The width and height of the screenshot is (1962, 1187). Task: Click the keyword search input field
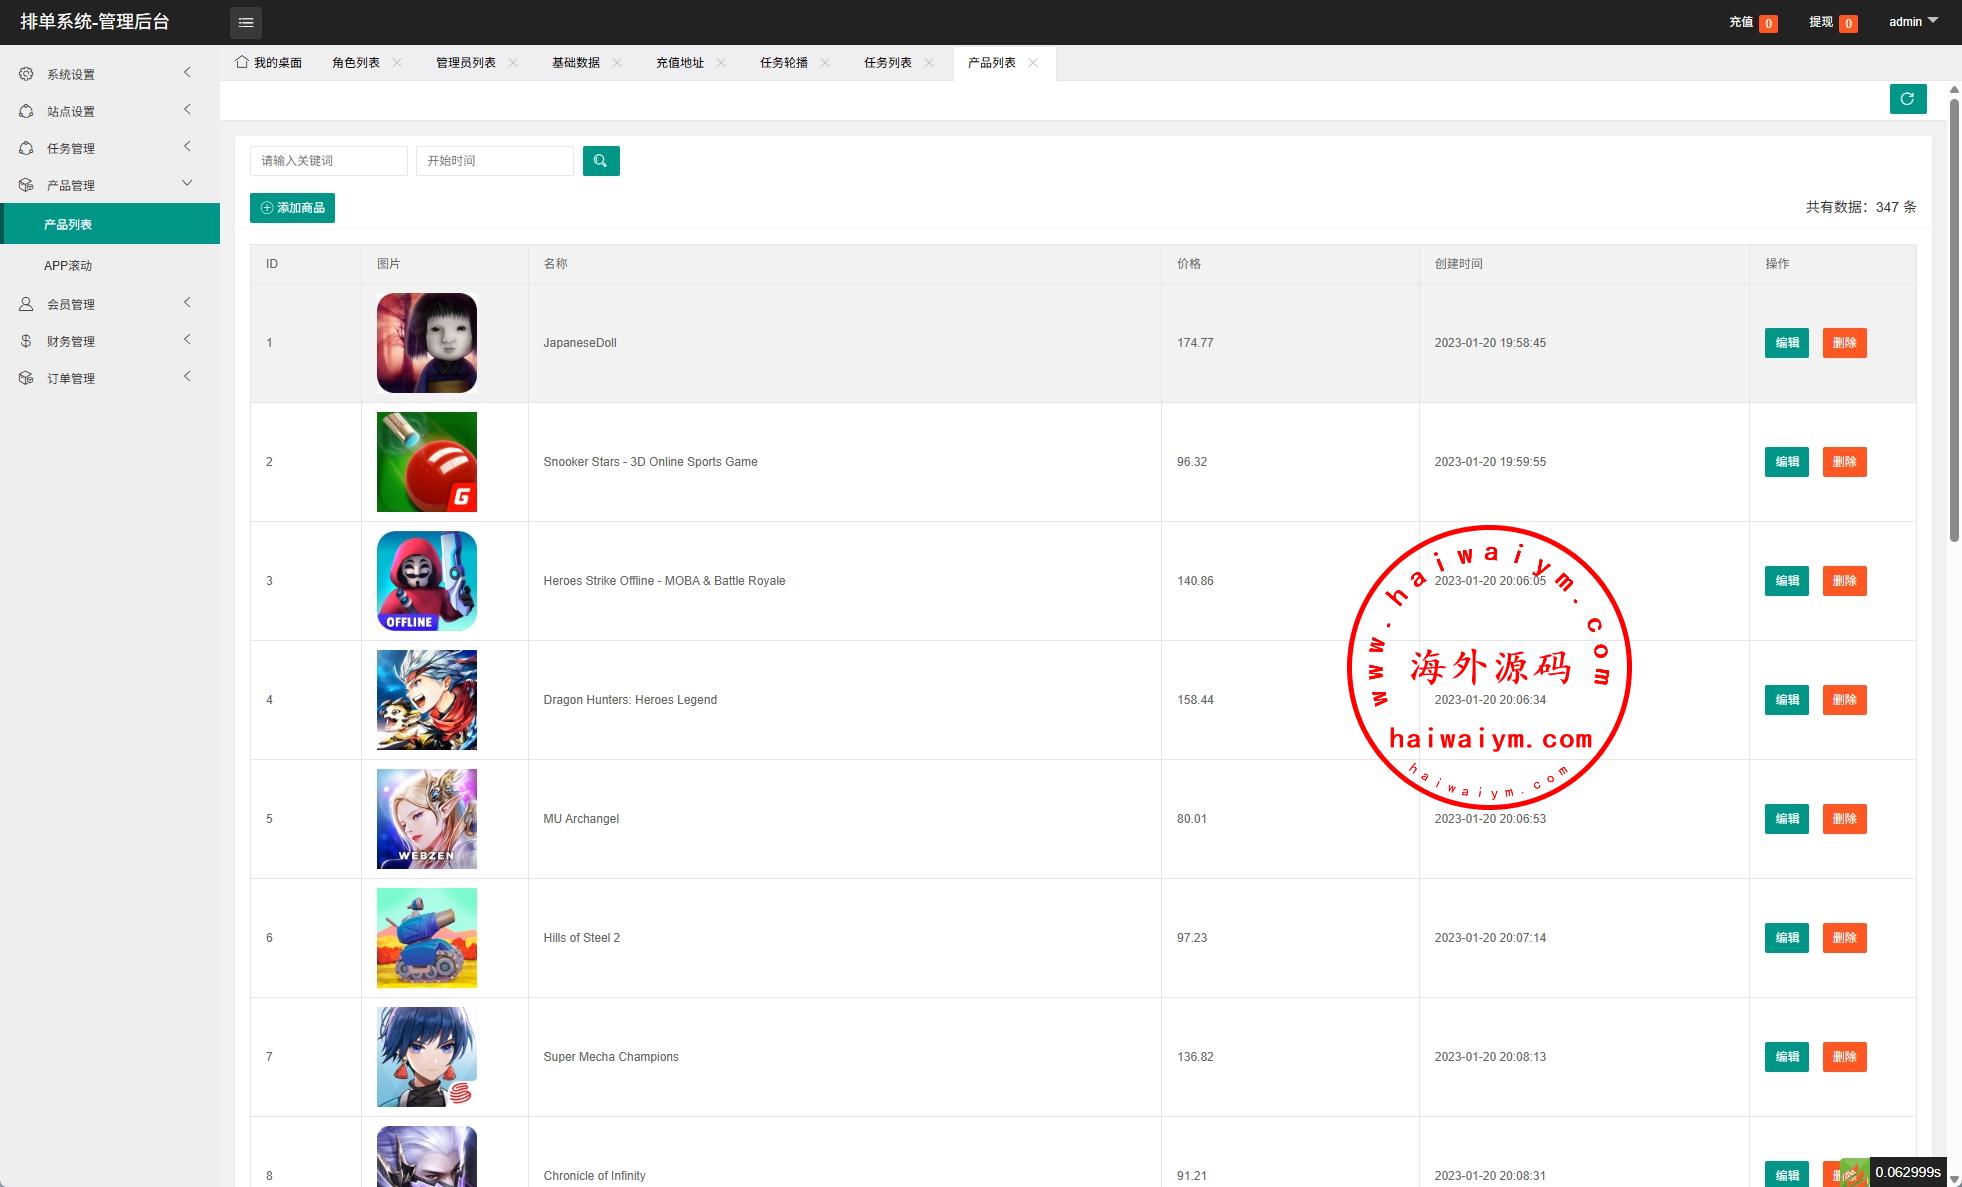(x=328, y=161)
